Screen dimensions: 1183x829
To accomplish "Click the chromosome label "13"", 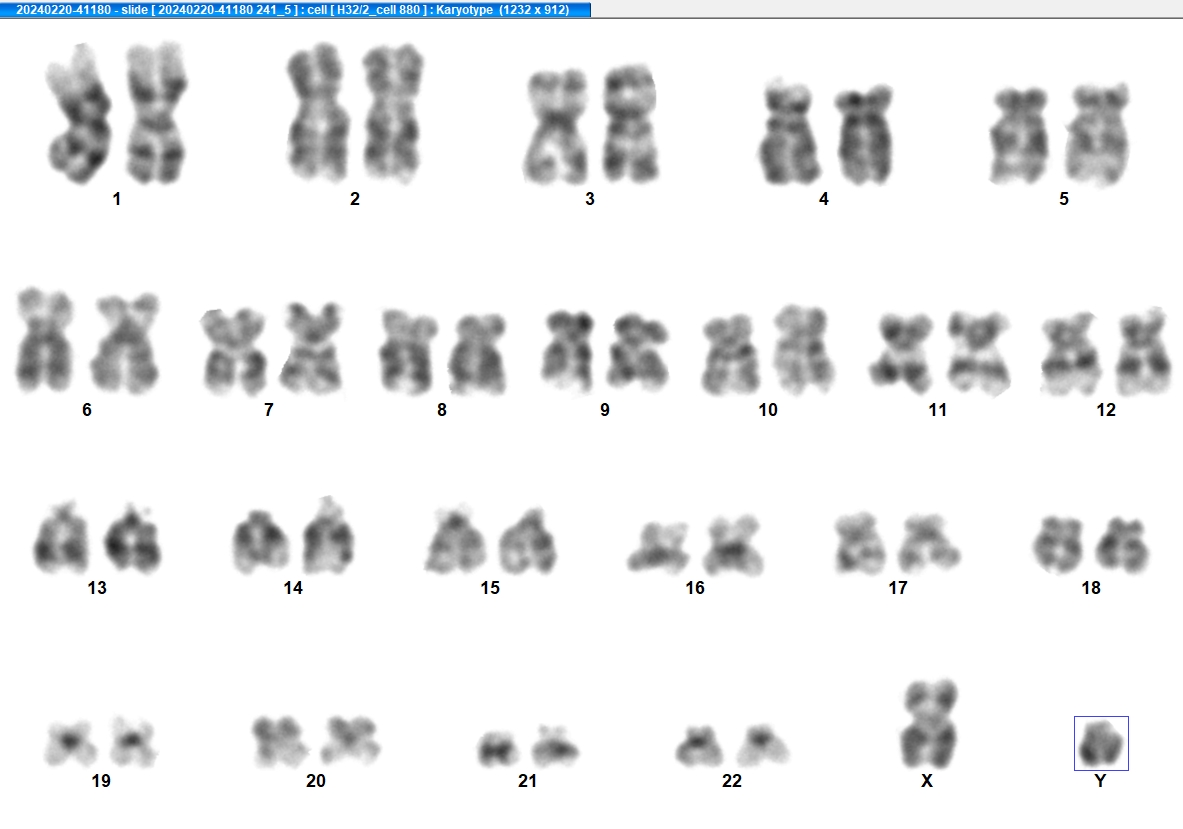I will tap(97, 588).
